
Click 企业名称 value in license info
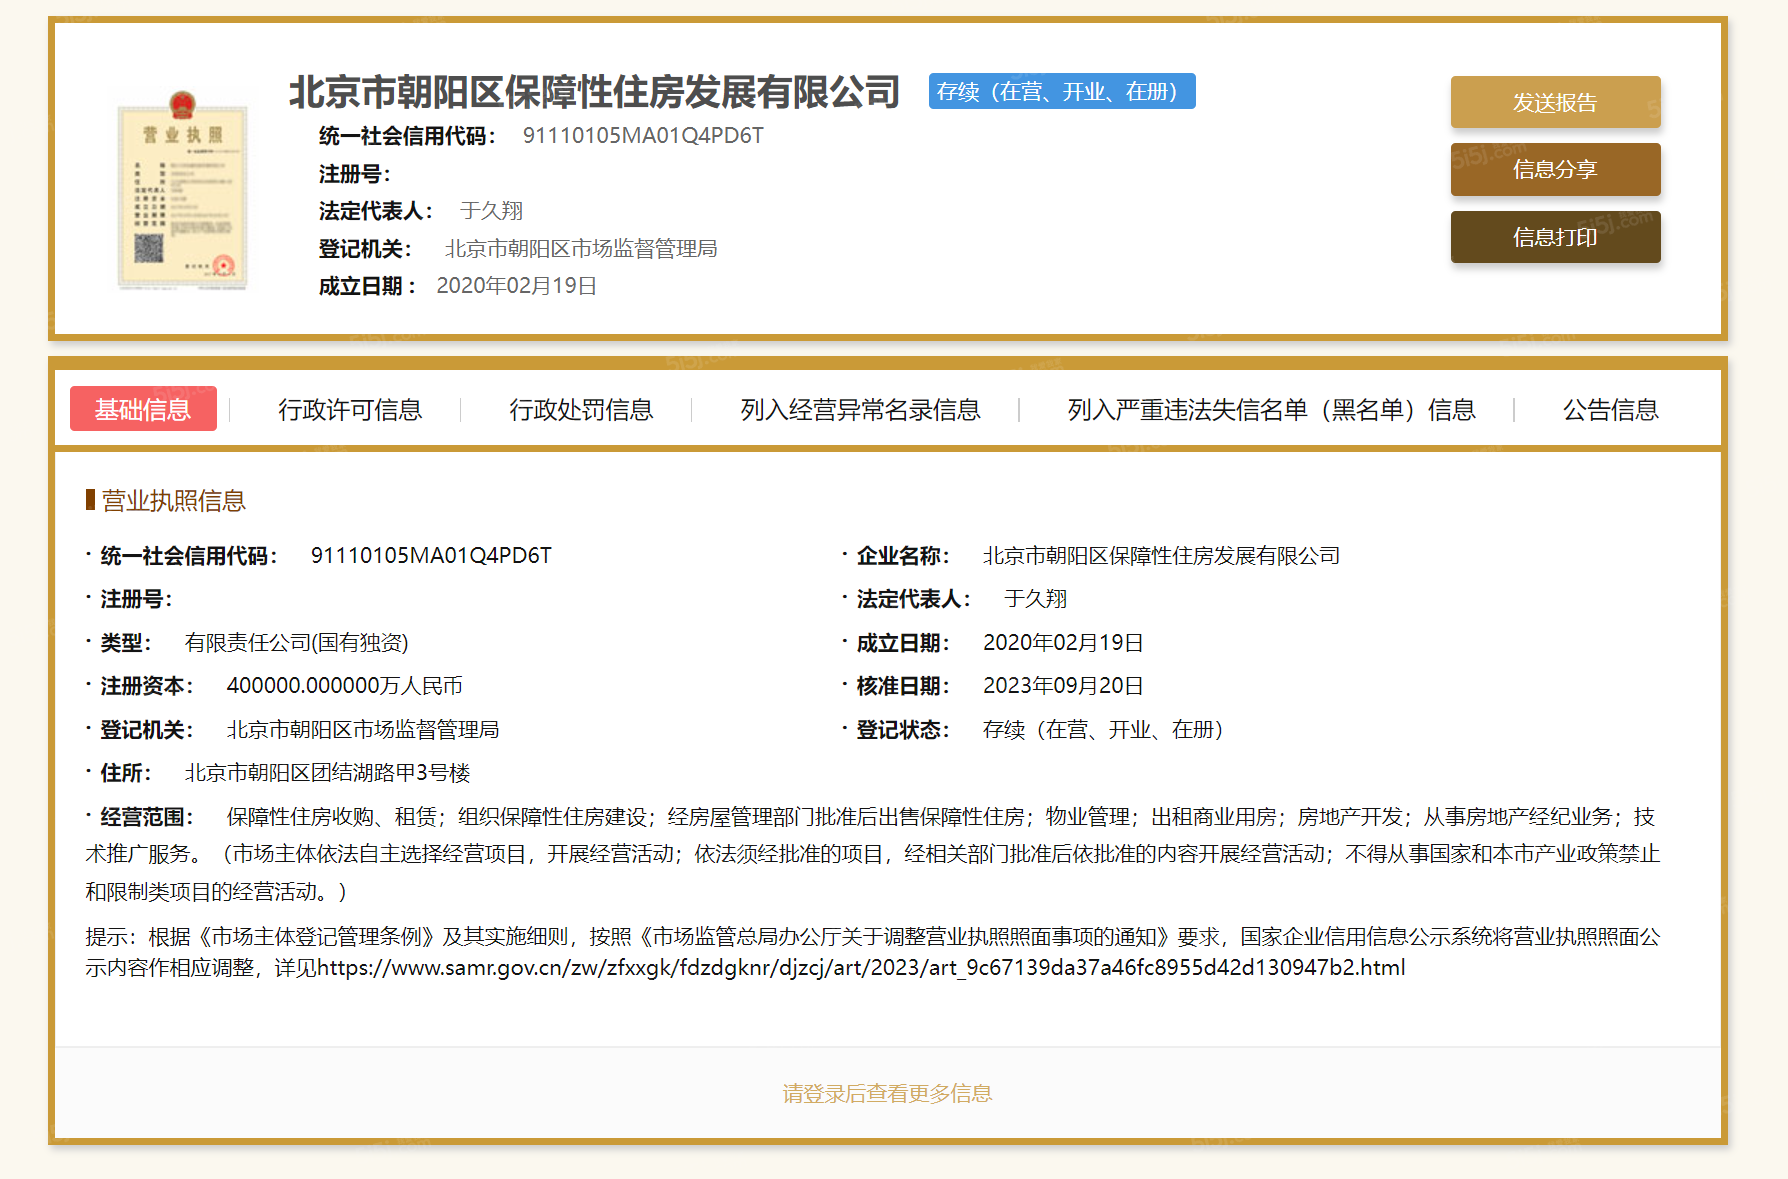coord(1161,556)
